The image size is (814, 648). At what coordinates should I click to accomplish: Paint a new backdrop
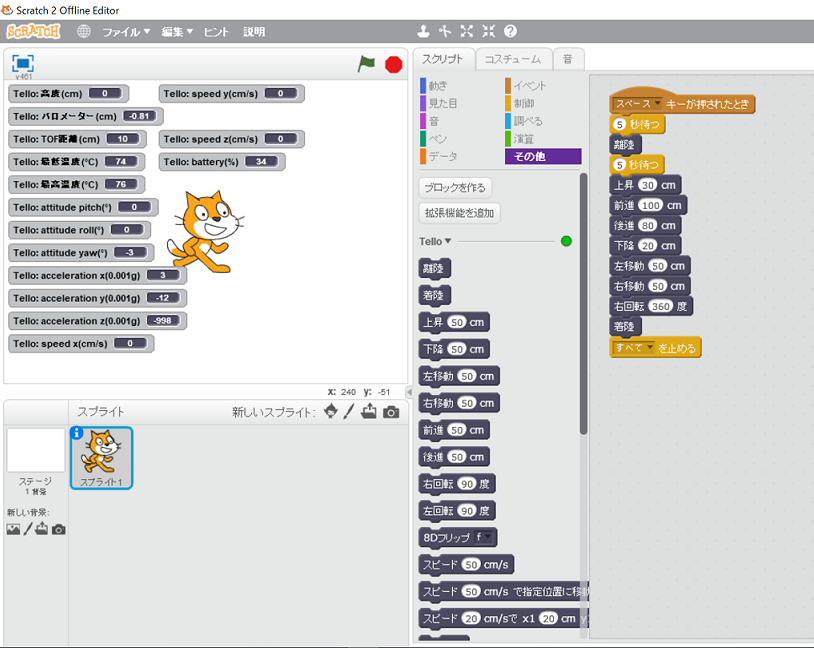click(28, 529)
